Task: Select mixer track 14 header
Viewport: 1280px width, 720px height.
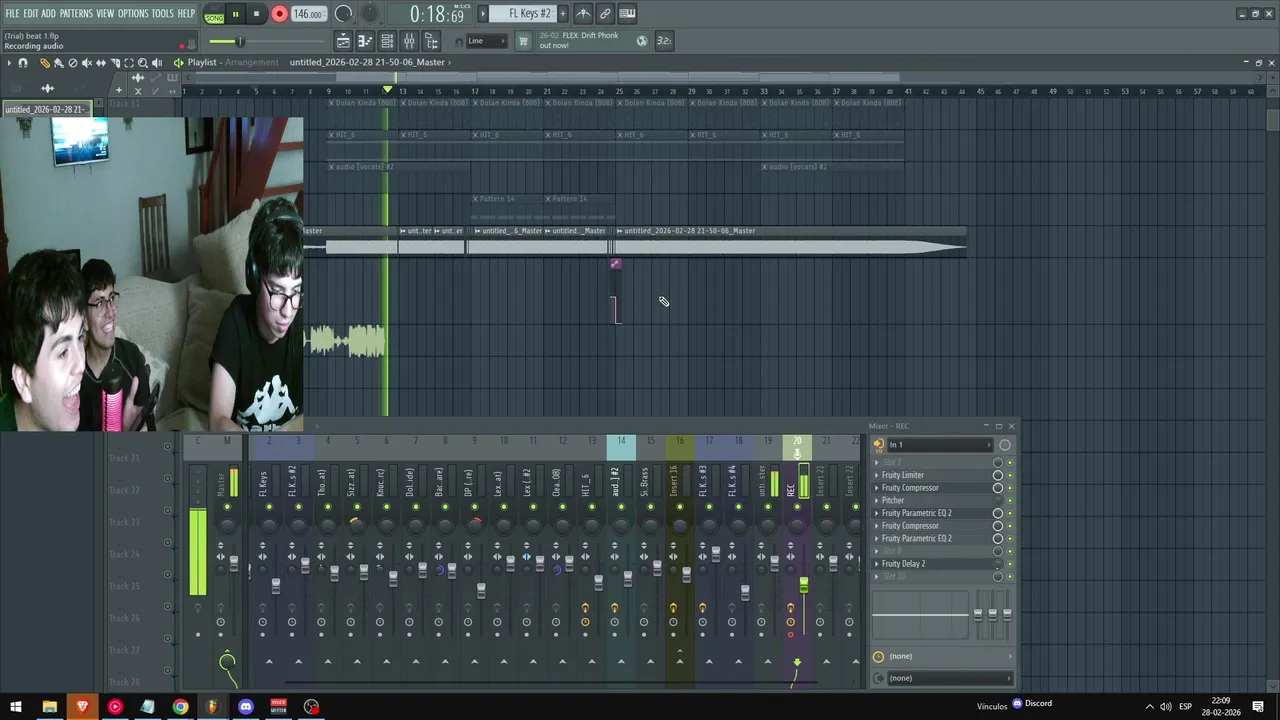Action: coord(621,447)
